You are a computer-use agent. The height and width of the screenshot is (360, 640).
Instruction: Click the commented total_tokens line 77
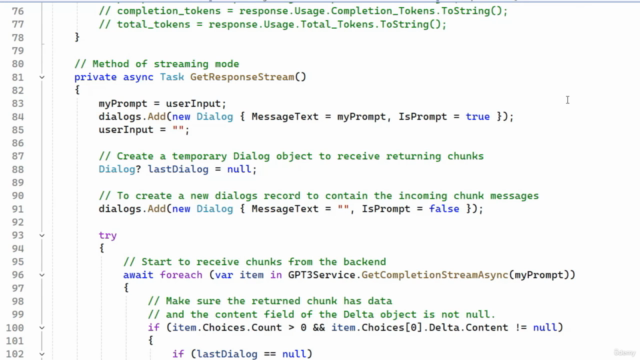click(x=273, y=24)
